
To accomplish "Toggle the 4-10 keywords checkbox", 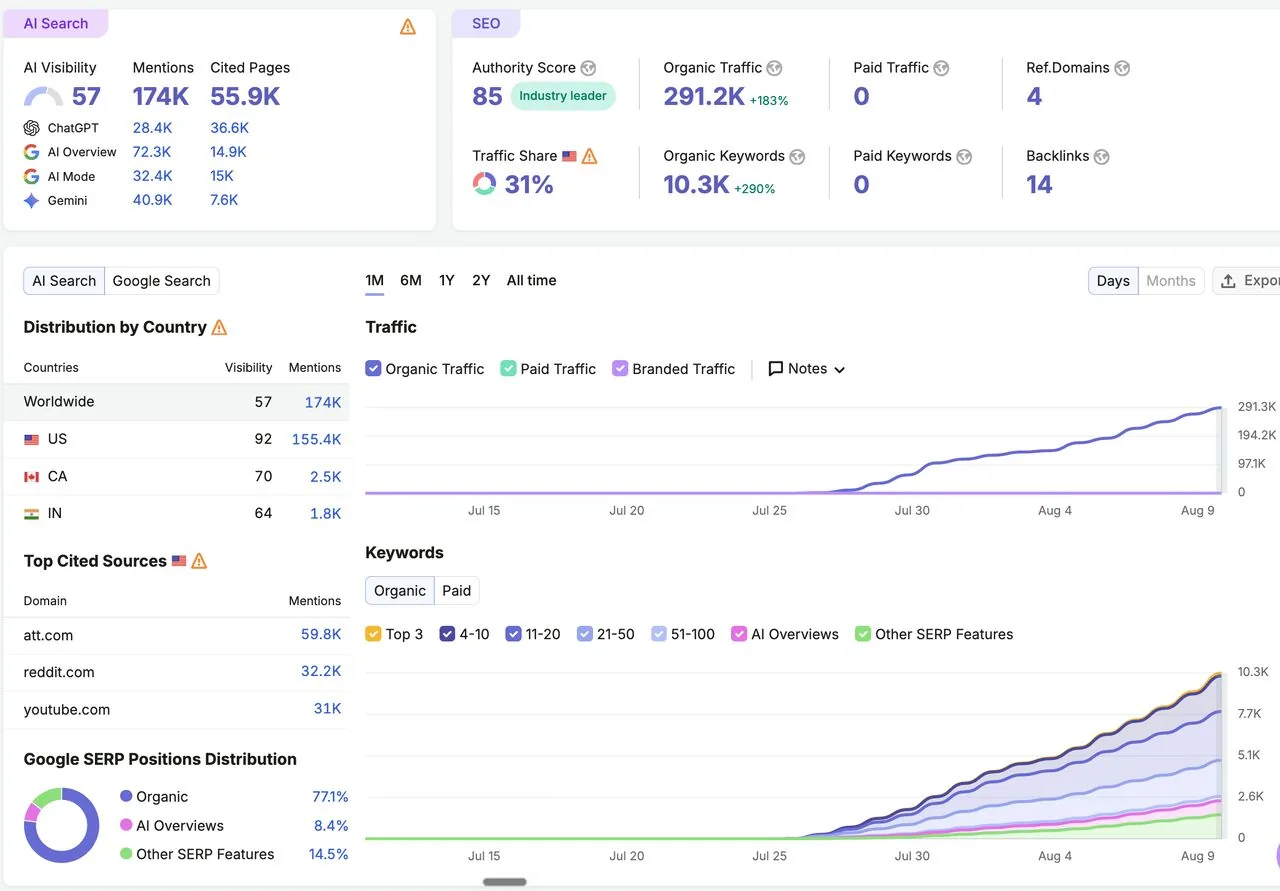I will click(x=447, y=634).
